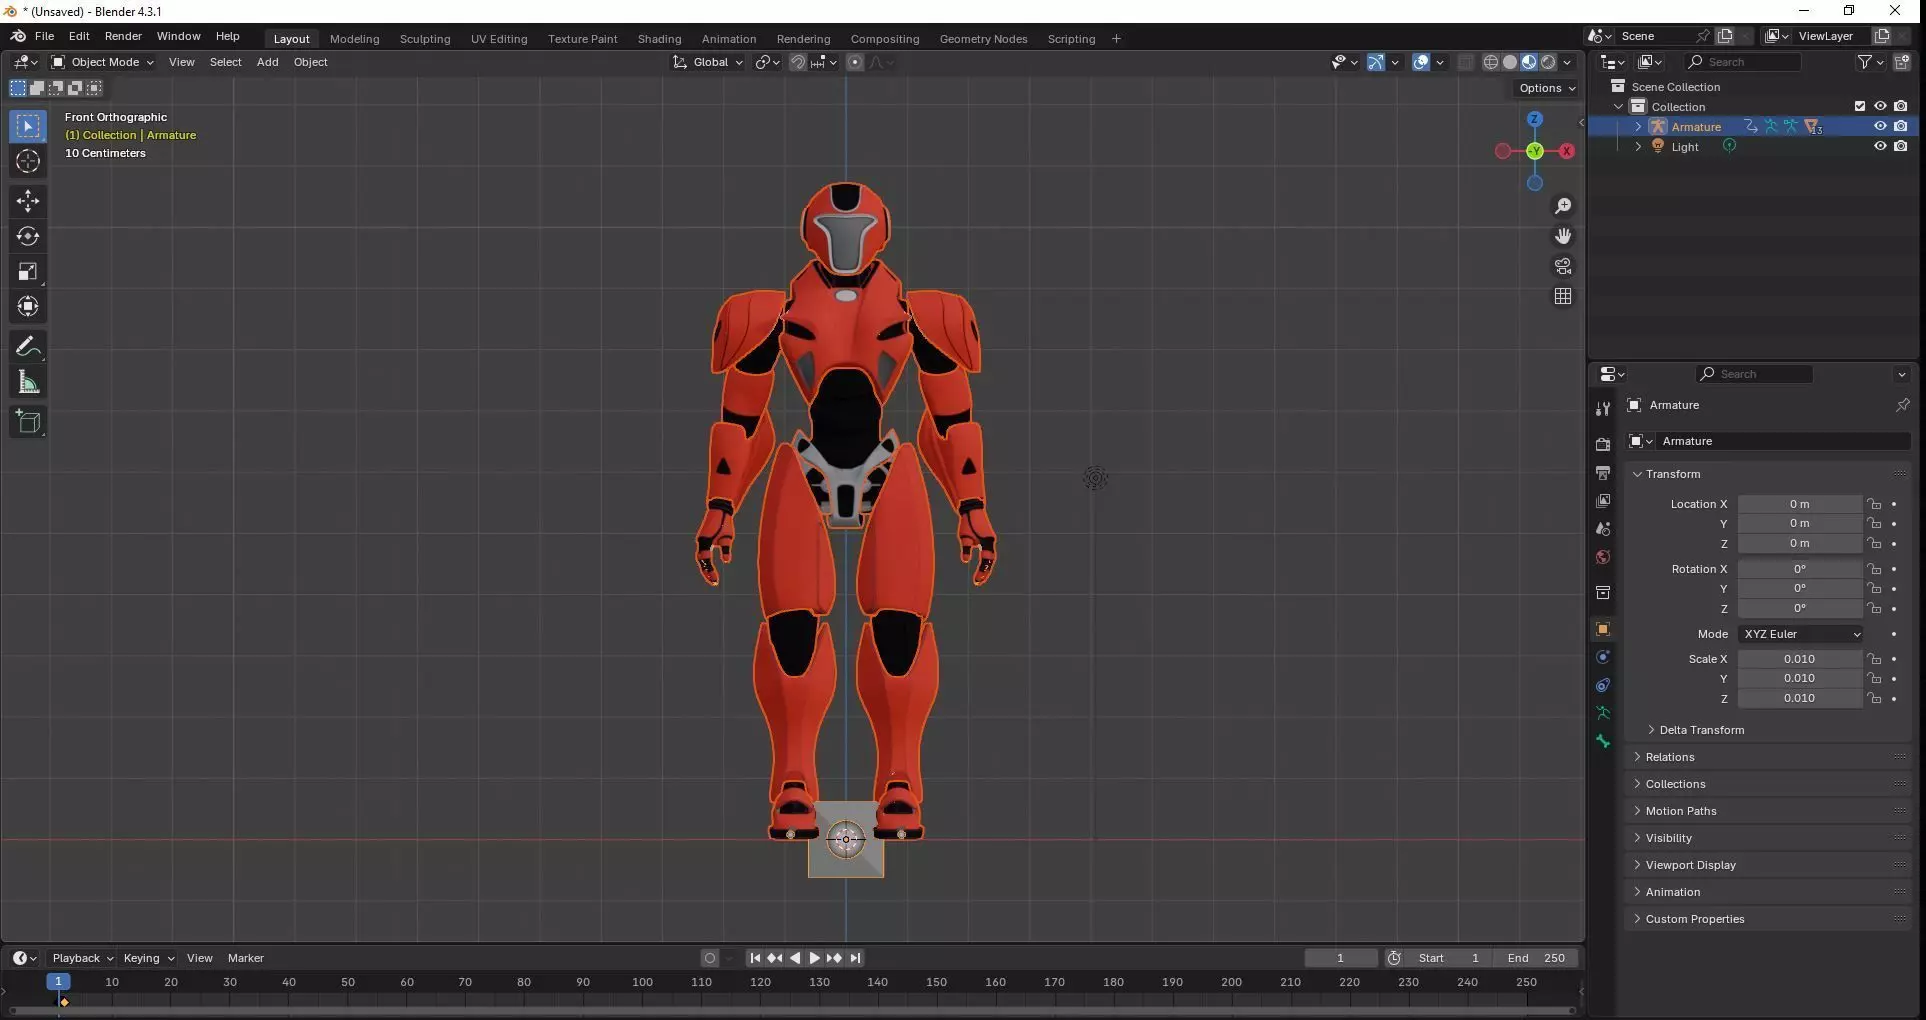Viewport: 1926px width, 1020px height.
Task: Open rotation Mode XYZ Euler dropdown
Action: pyautogui.click(x=1801, y=634)
